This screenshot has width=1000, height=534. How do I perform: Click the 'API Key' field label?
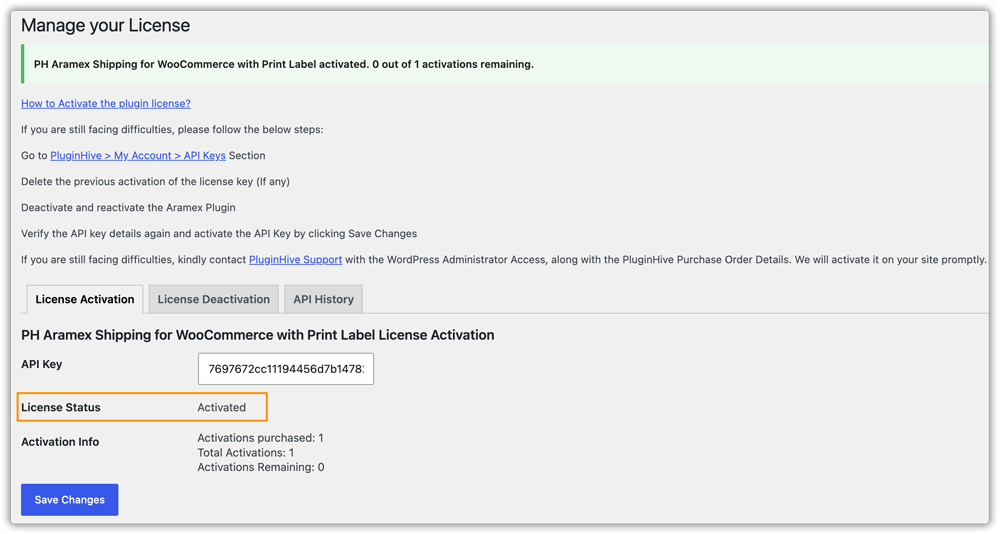pyautogui.click(x=41, y=364)
